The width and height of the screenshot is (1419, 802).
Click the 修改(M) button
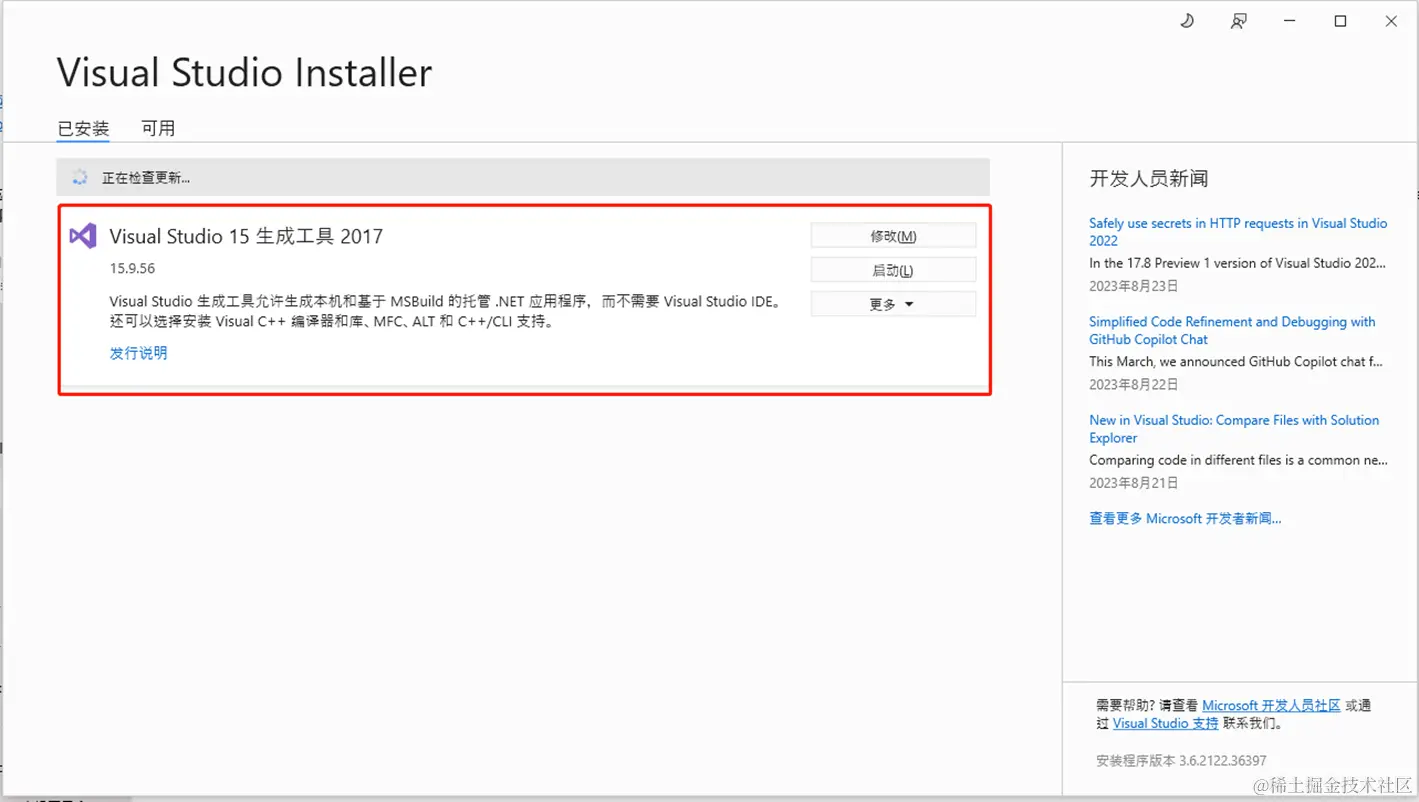(x=893, y=236)
